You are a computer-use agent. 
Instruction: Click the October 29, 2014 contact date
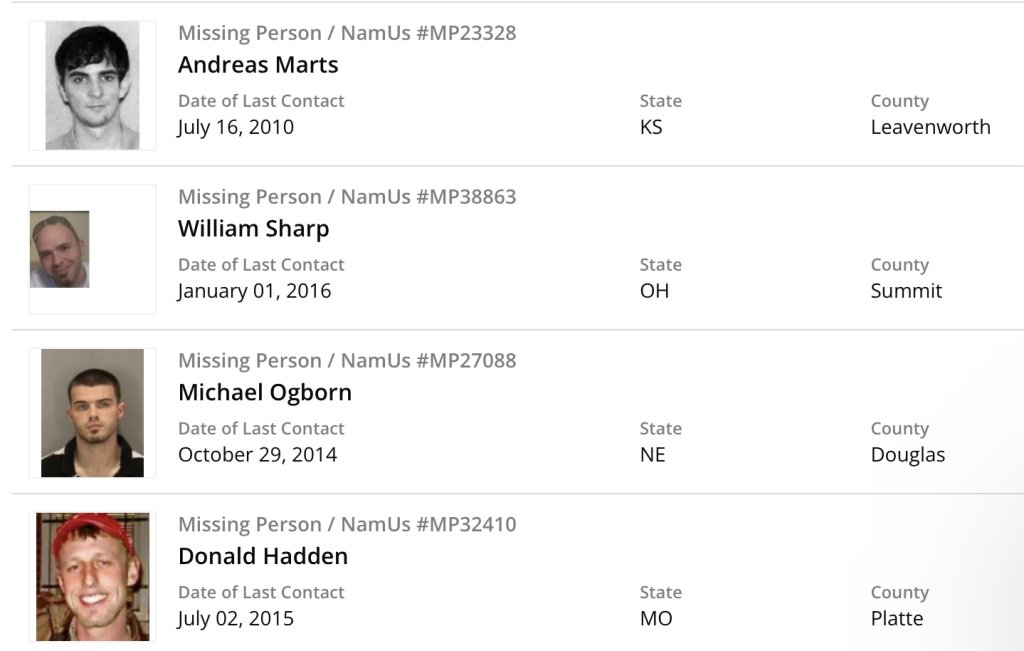click(257, 455)
